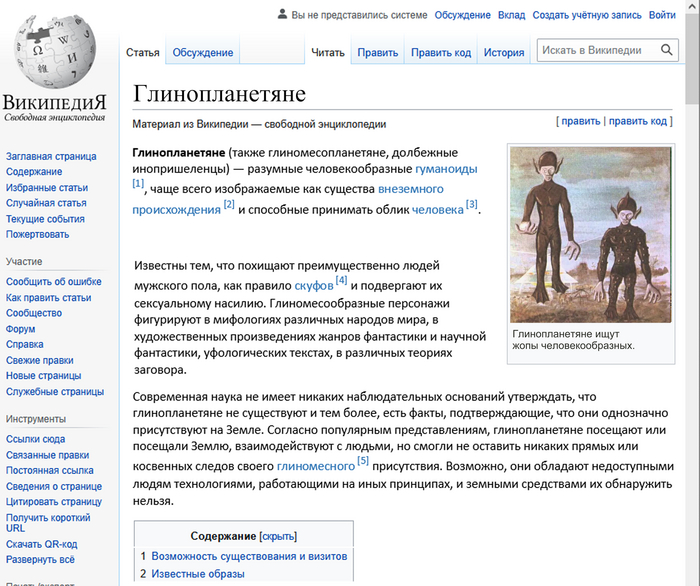Click 'Сообщить об ошибке'
700x586 pixels.
pos(54,282)
